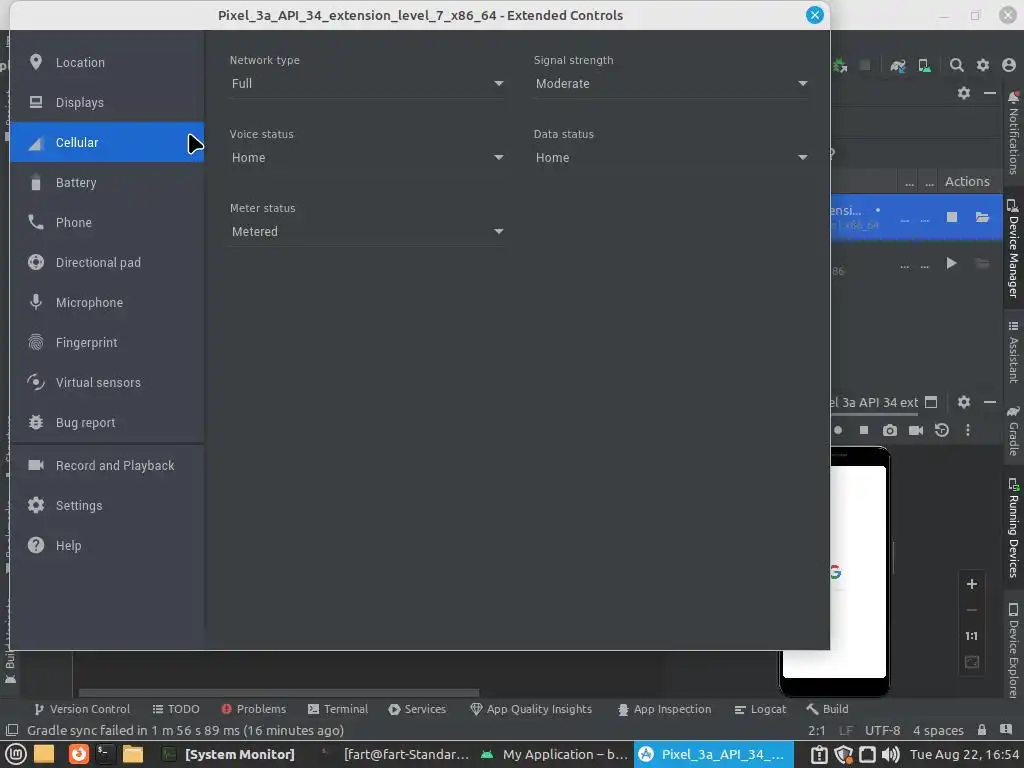Image resolution: width=1024 pixels, height=768 pixels.
Task: Switch to My Application taskbar window
Action: 555,754
